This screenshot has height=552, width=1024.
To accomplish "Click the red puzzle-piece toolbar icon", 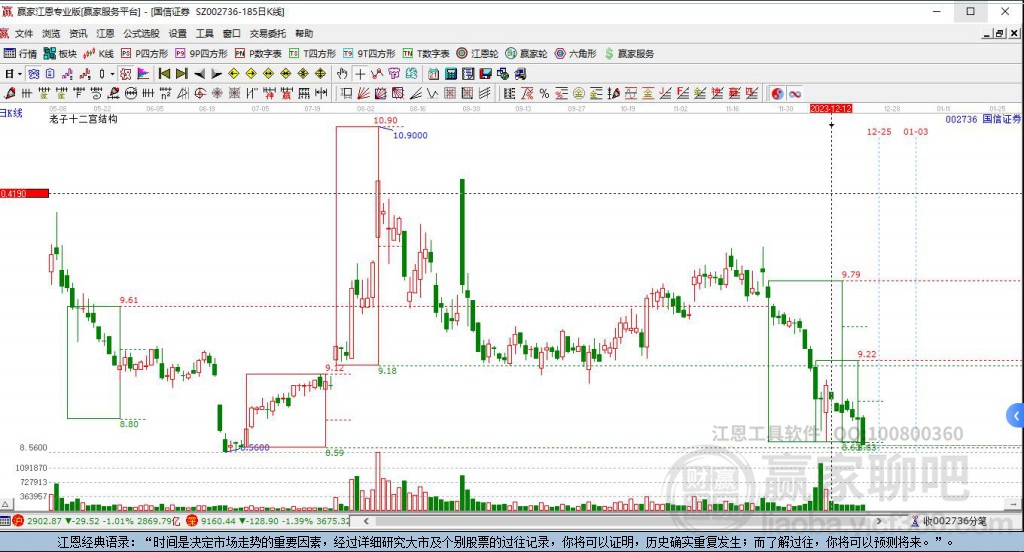I will pyautogui.click(x=125, y=74).
